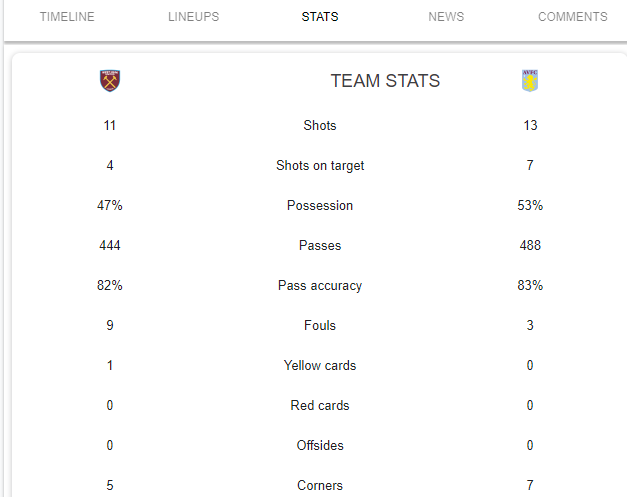627x497 pixels.
Task: Select the Stats tab
Action: point(320,17)
